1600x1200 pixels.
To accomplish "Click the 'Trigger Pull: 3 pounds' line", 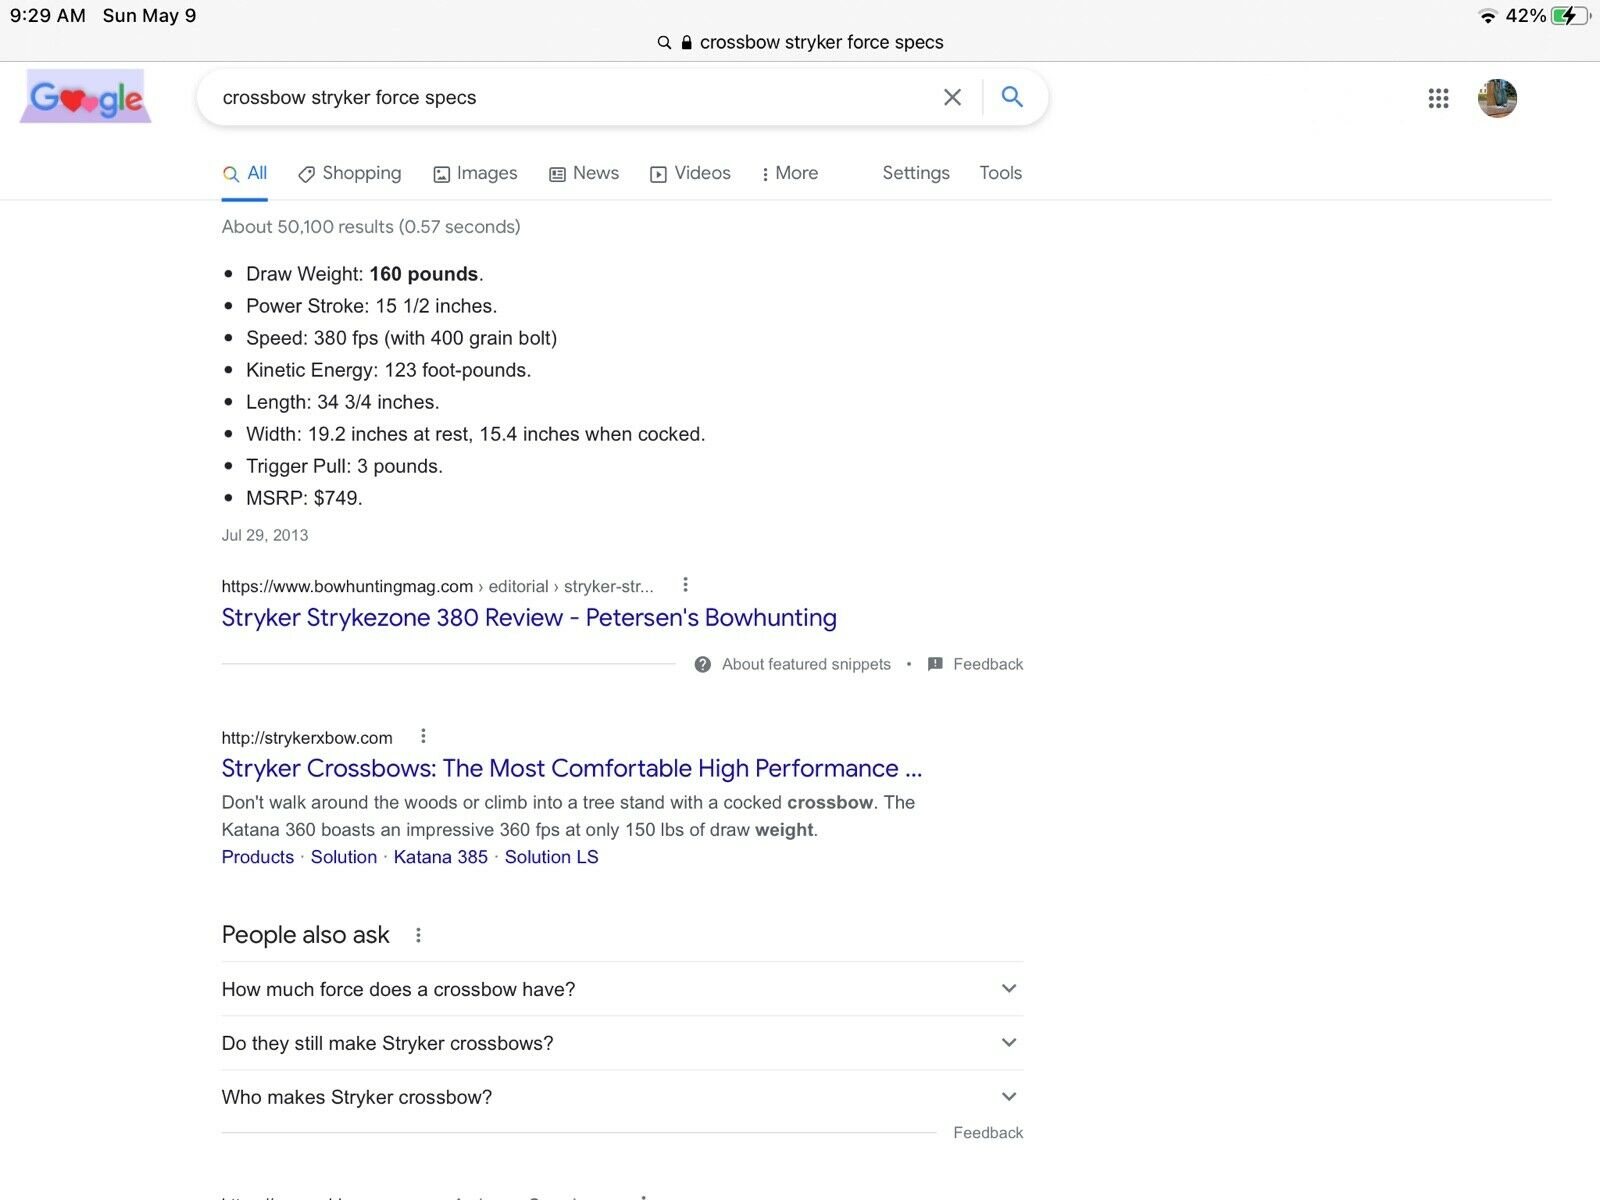I will [344, 466].
